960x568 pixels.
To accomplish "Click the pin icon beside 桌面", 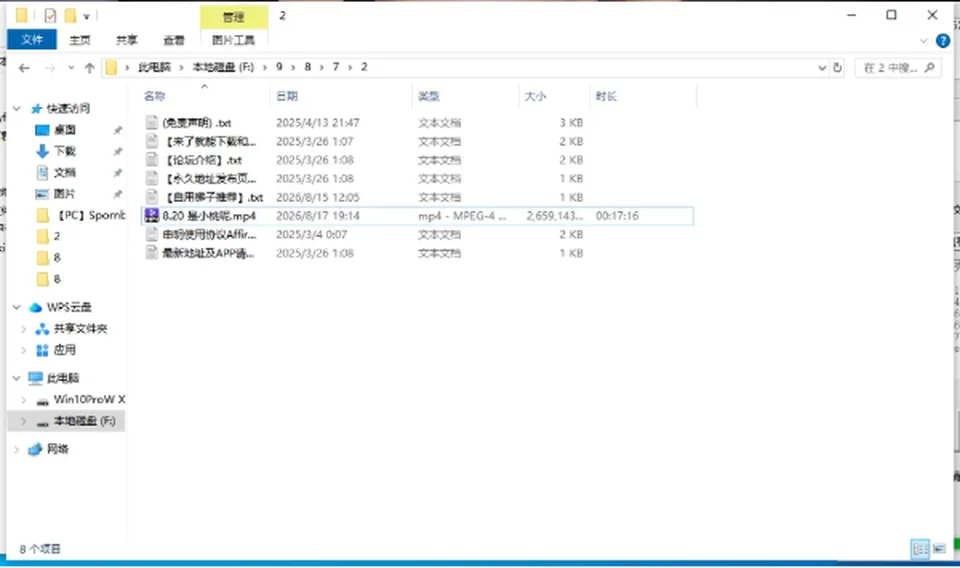I will (x=118, y=130).
